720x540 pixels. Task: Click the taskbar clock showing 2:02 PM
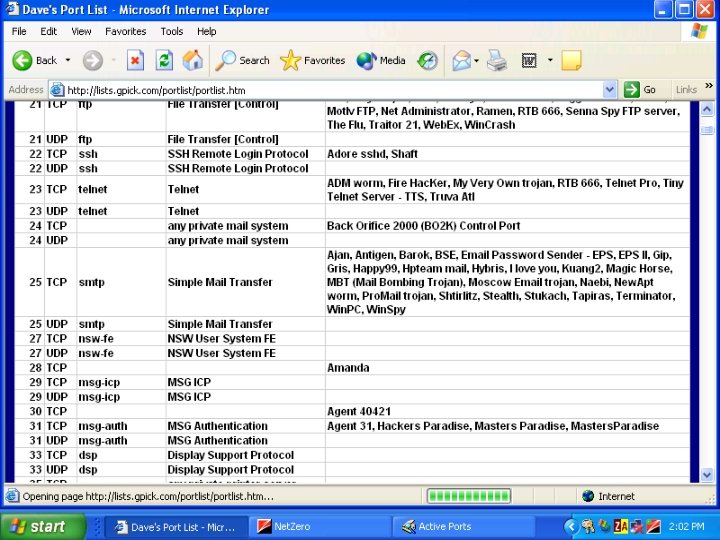pos(686,527)
